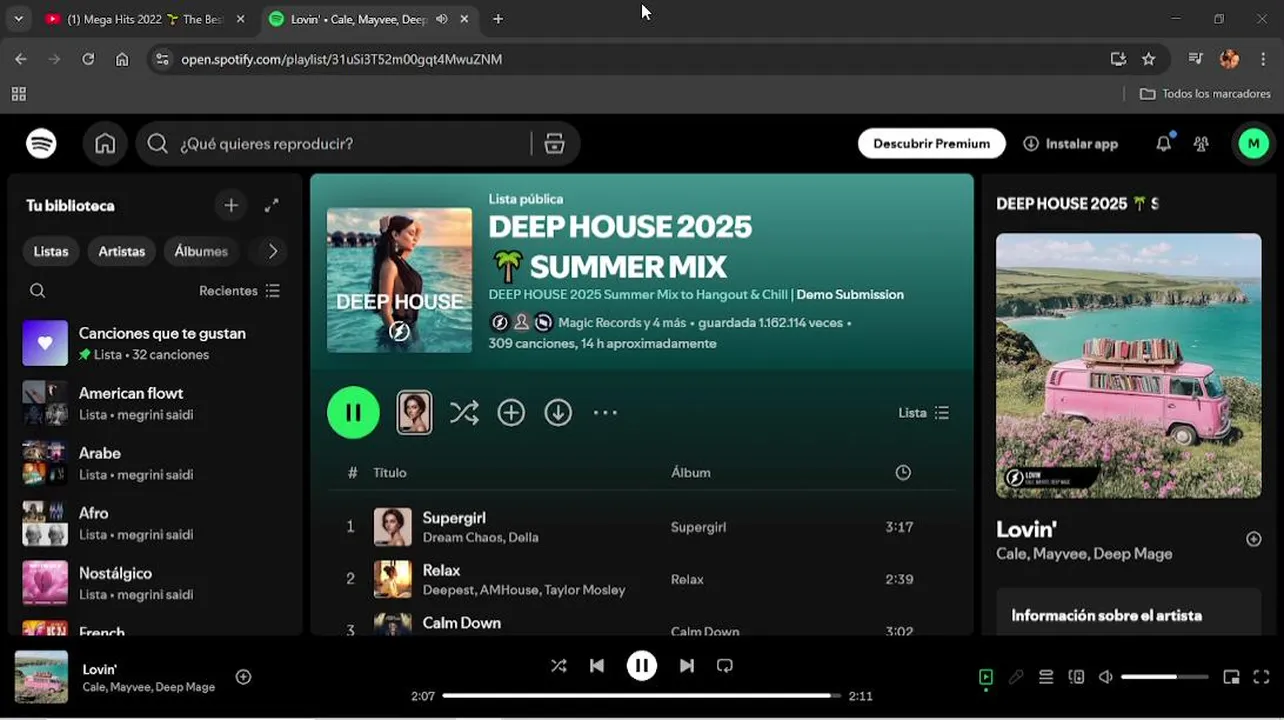1284x720 pixels.
Task: Open the Recientes sort dropdown
Action: point(240,291)
